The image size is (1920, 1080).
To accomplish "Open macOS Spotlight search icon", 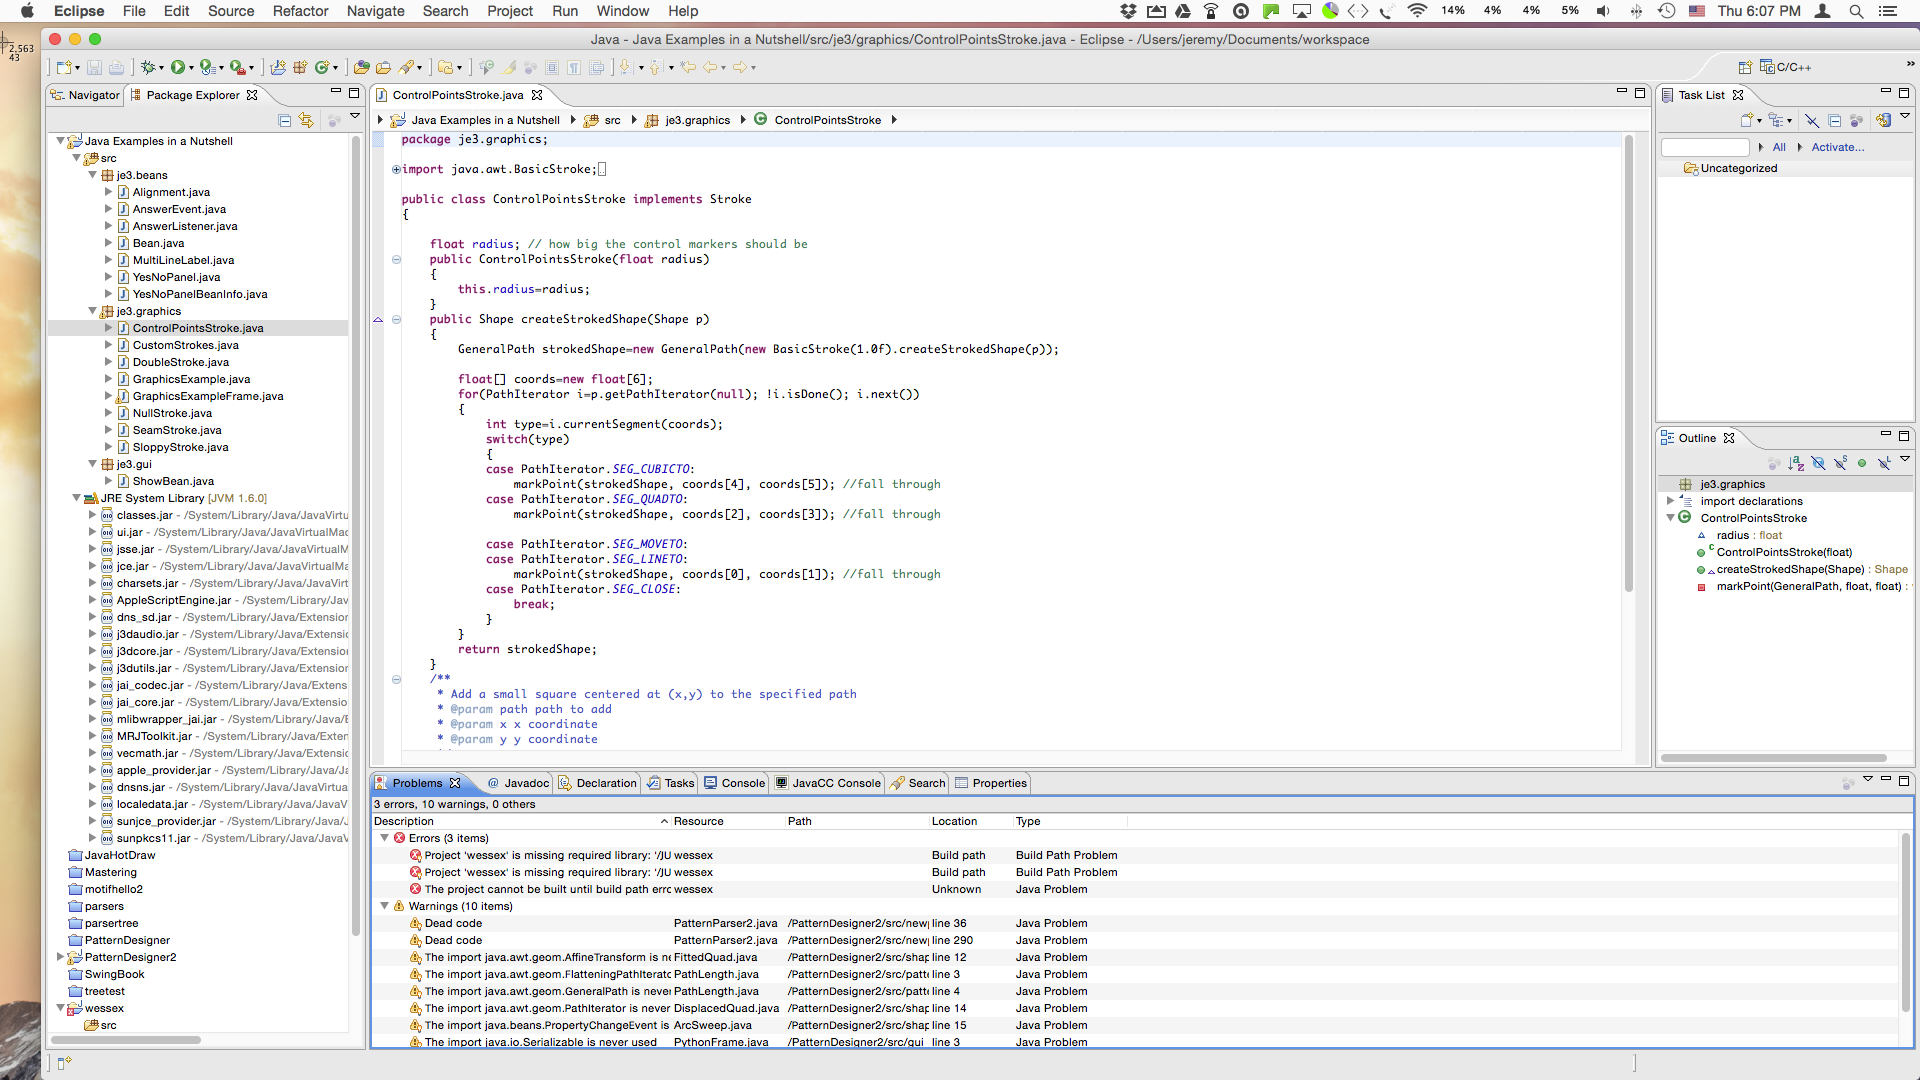I will (1856, 11).
